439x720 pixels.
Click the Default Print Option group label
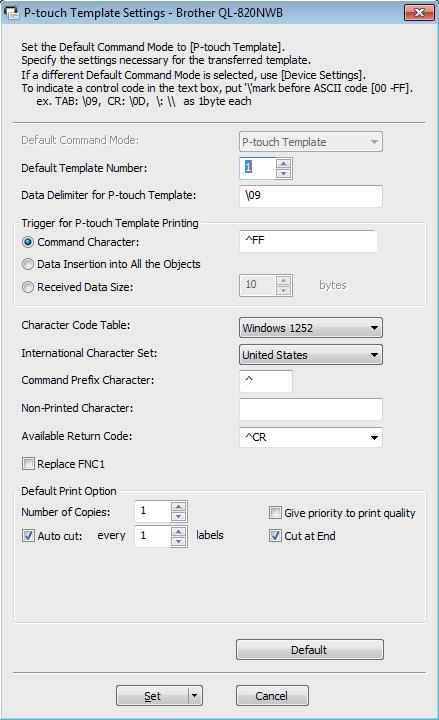[68, 491]
